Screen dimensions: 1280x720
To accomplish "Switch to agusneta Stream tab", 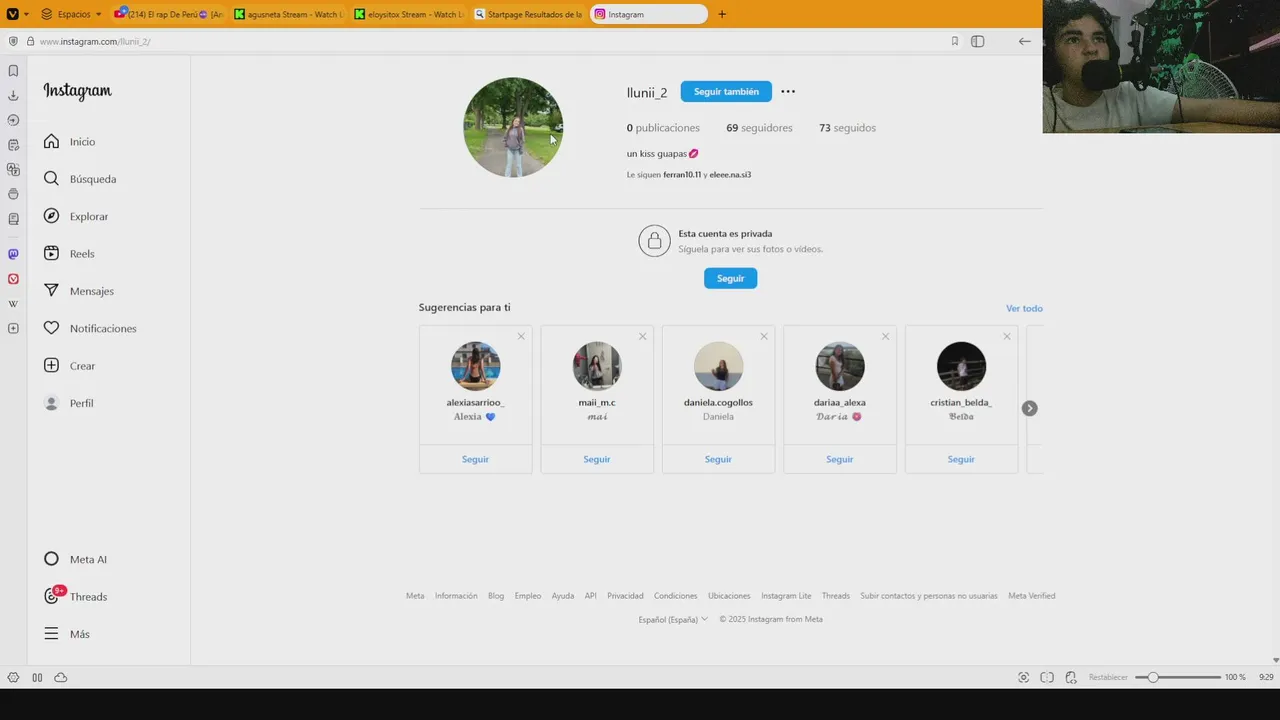I will 288,14.
